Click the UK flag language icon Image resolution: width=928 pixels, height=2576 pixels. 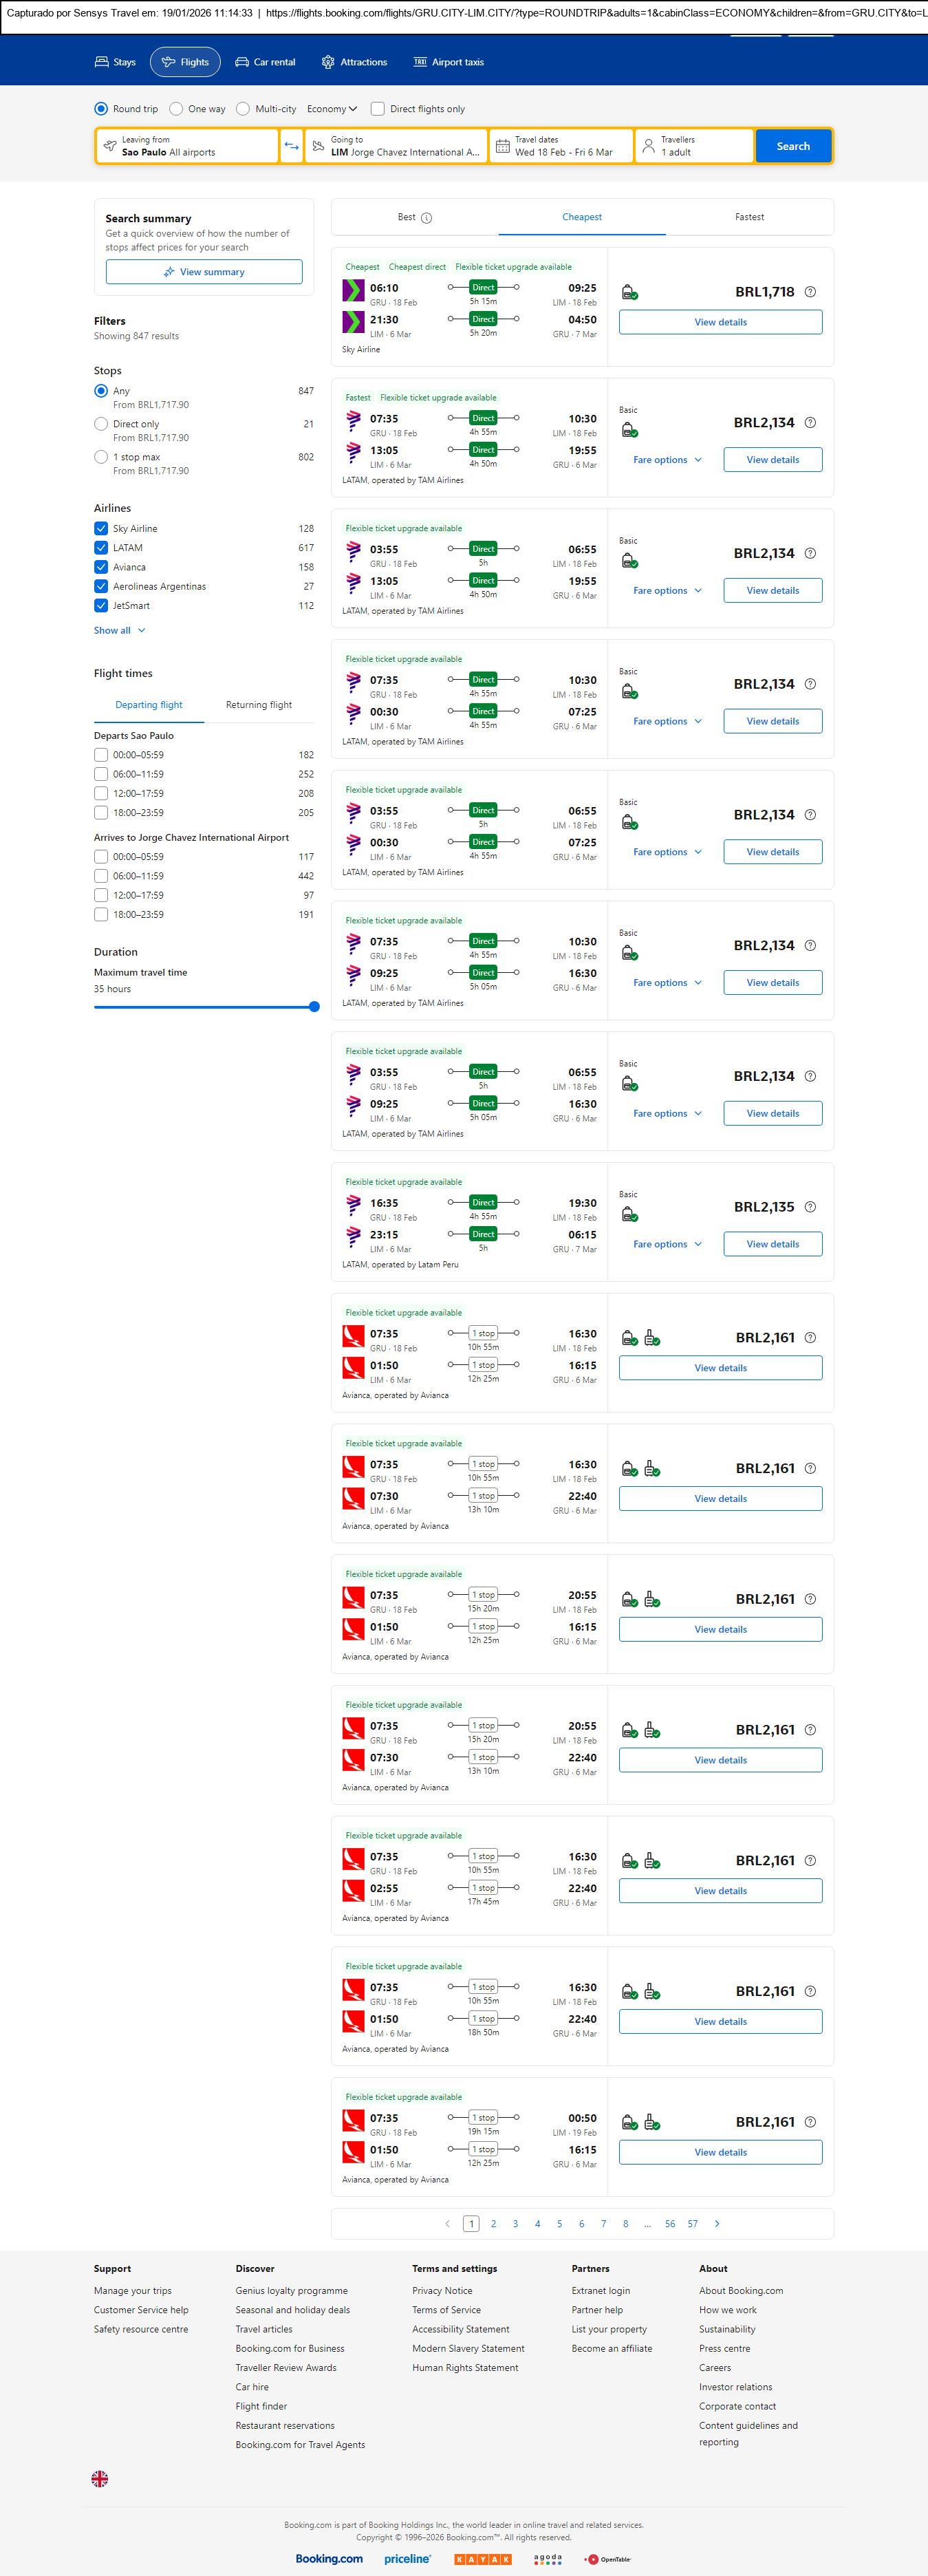100,2478
